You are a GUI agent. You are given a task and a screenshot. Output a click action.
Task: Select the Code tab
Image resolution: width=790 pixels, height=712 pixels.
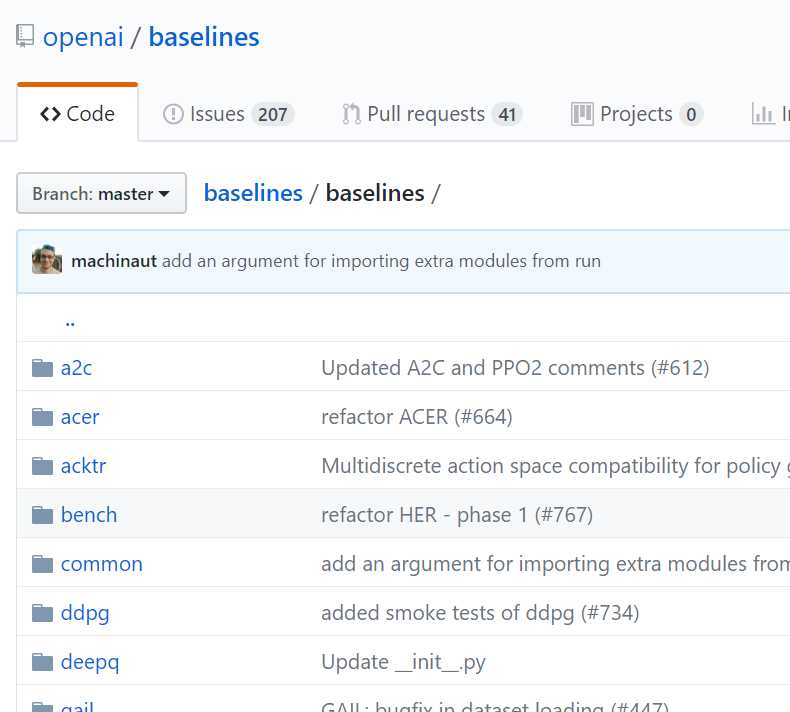(x=77, y=114)
